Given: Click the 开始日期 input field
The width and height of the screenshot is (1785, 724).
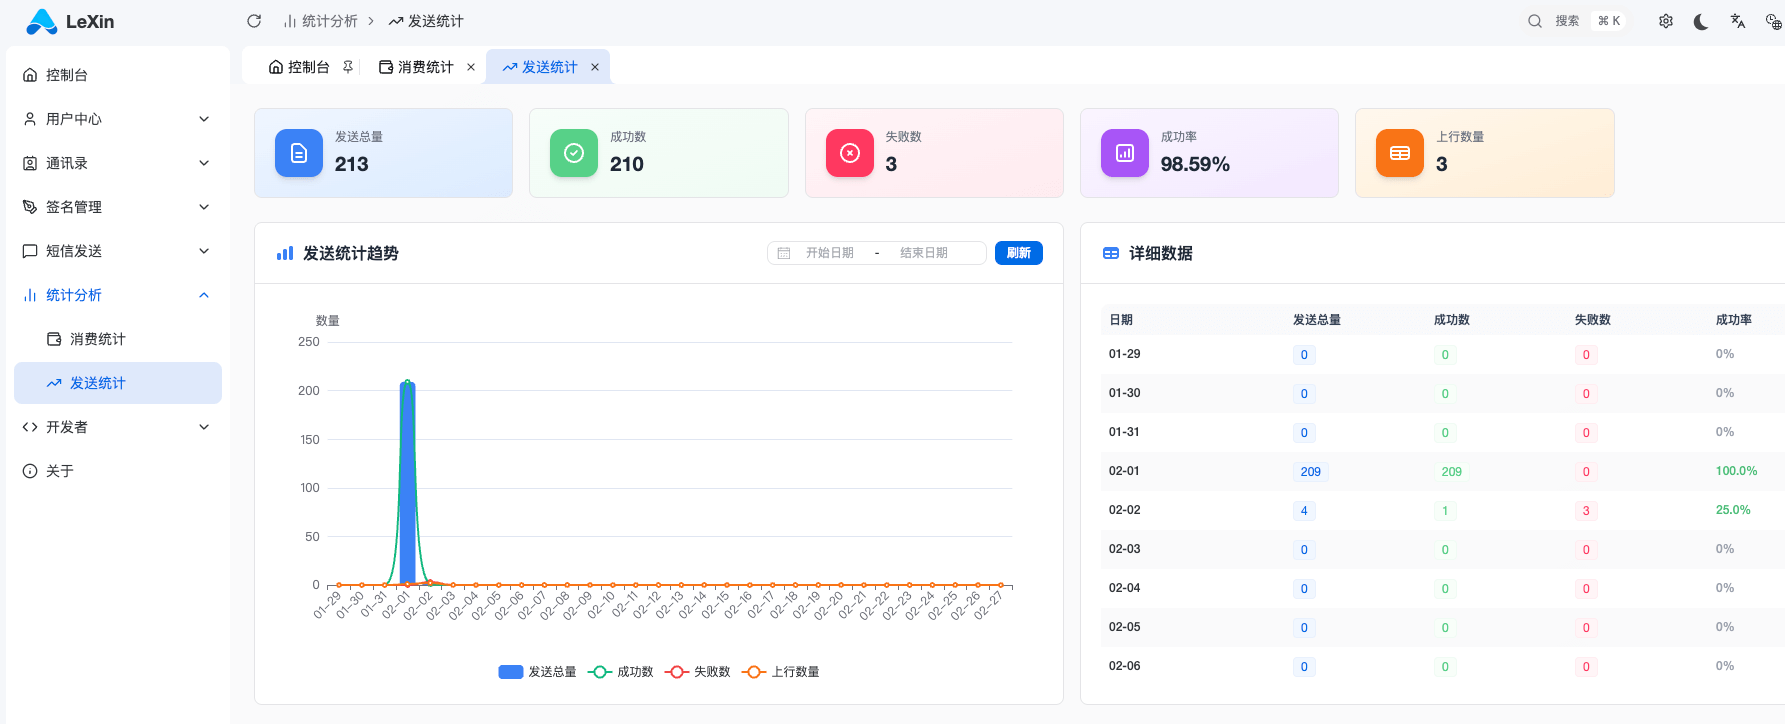Looking at the screenshot, I should [830, 253].
